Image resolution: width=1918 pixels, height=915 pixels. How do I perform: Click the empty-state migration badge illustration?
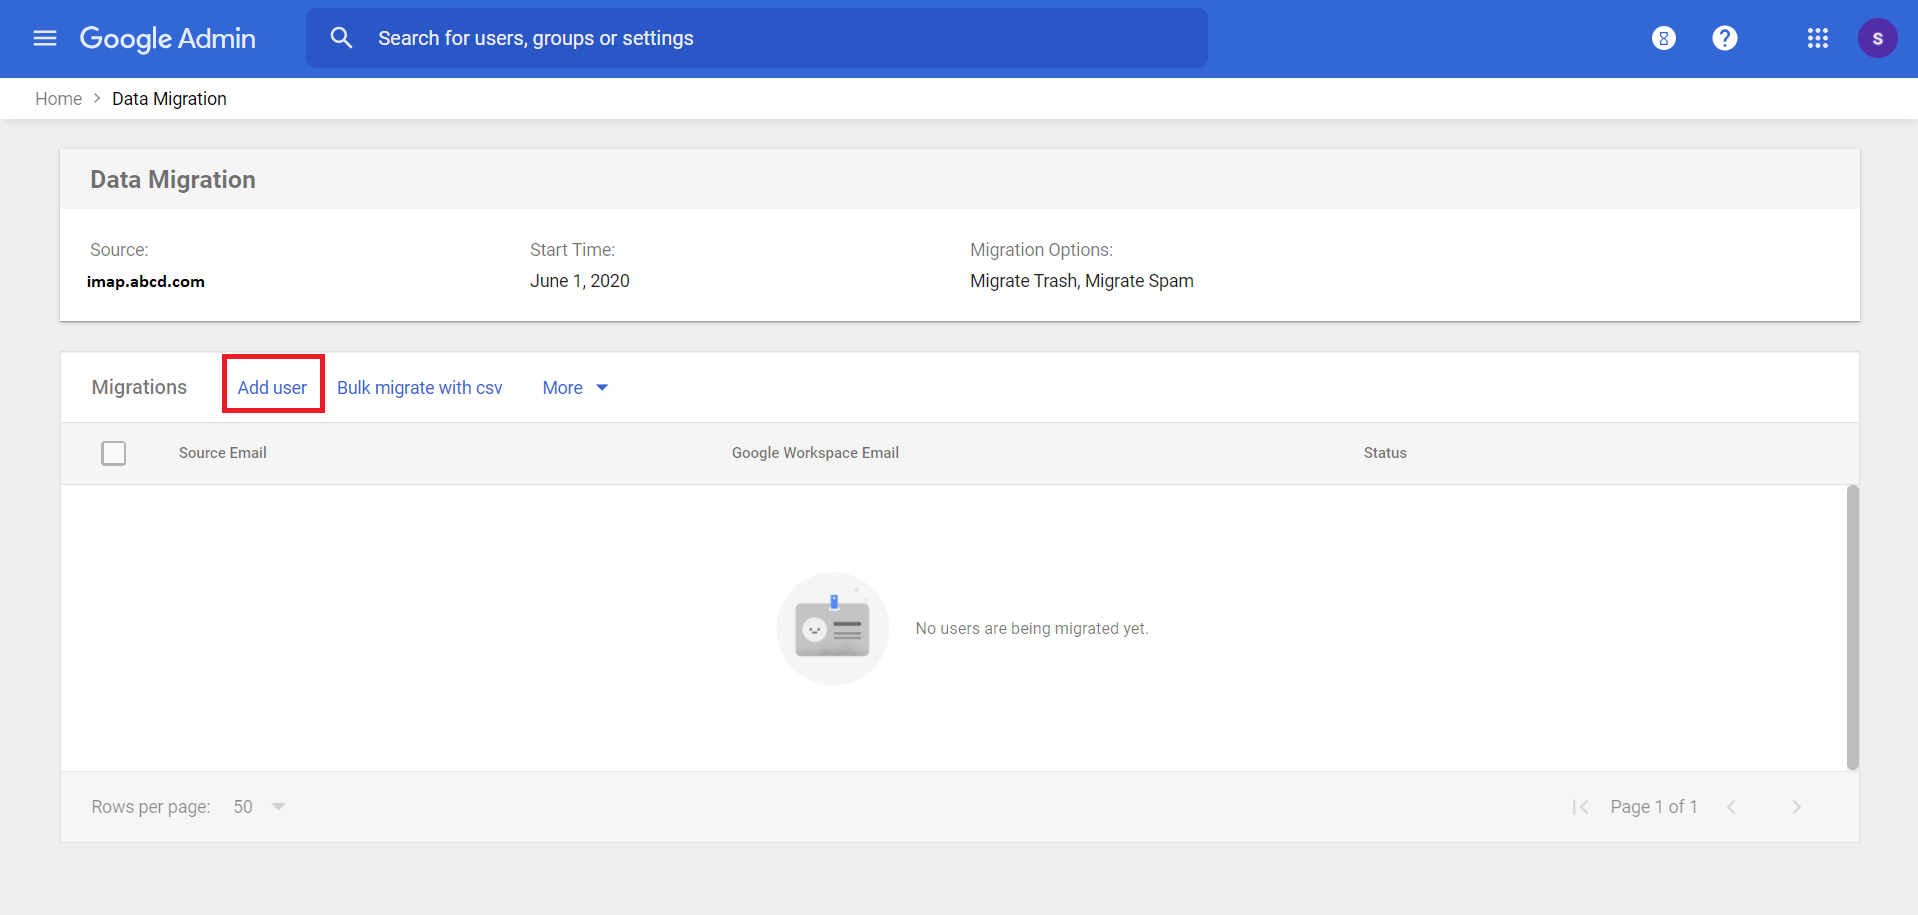(x=832, y=628)
